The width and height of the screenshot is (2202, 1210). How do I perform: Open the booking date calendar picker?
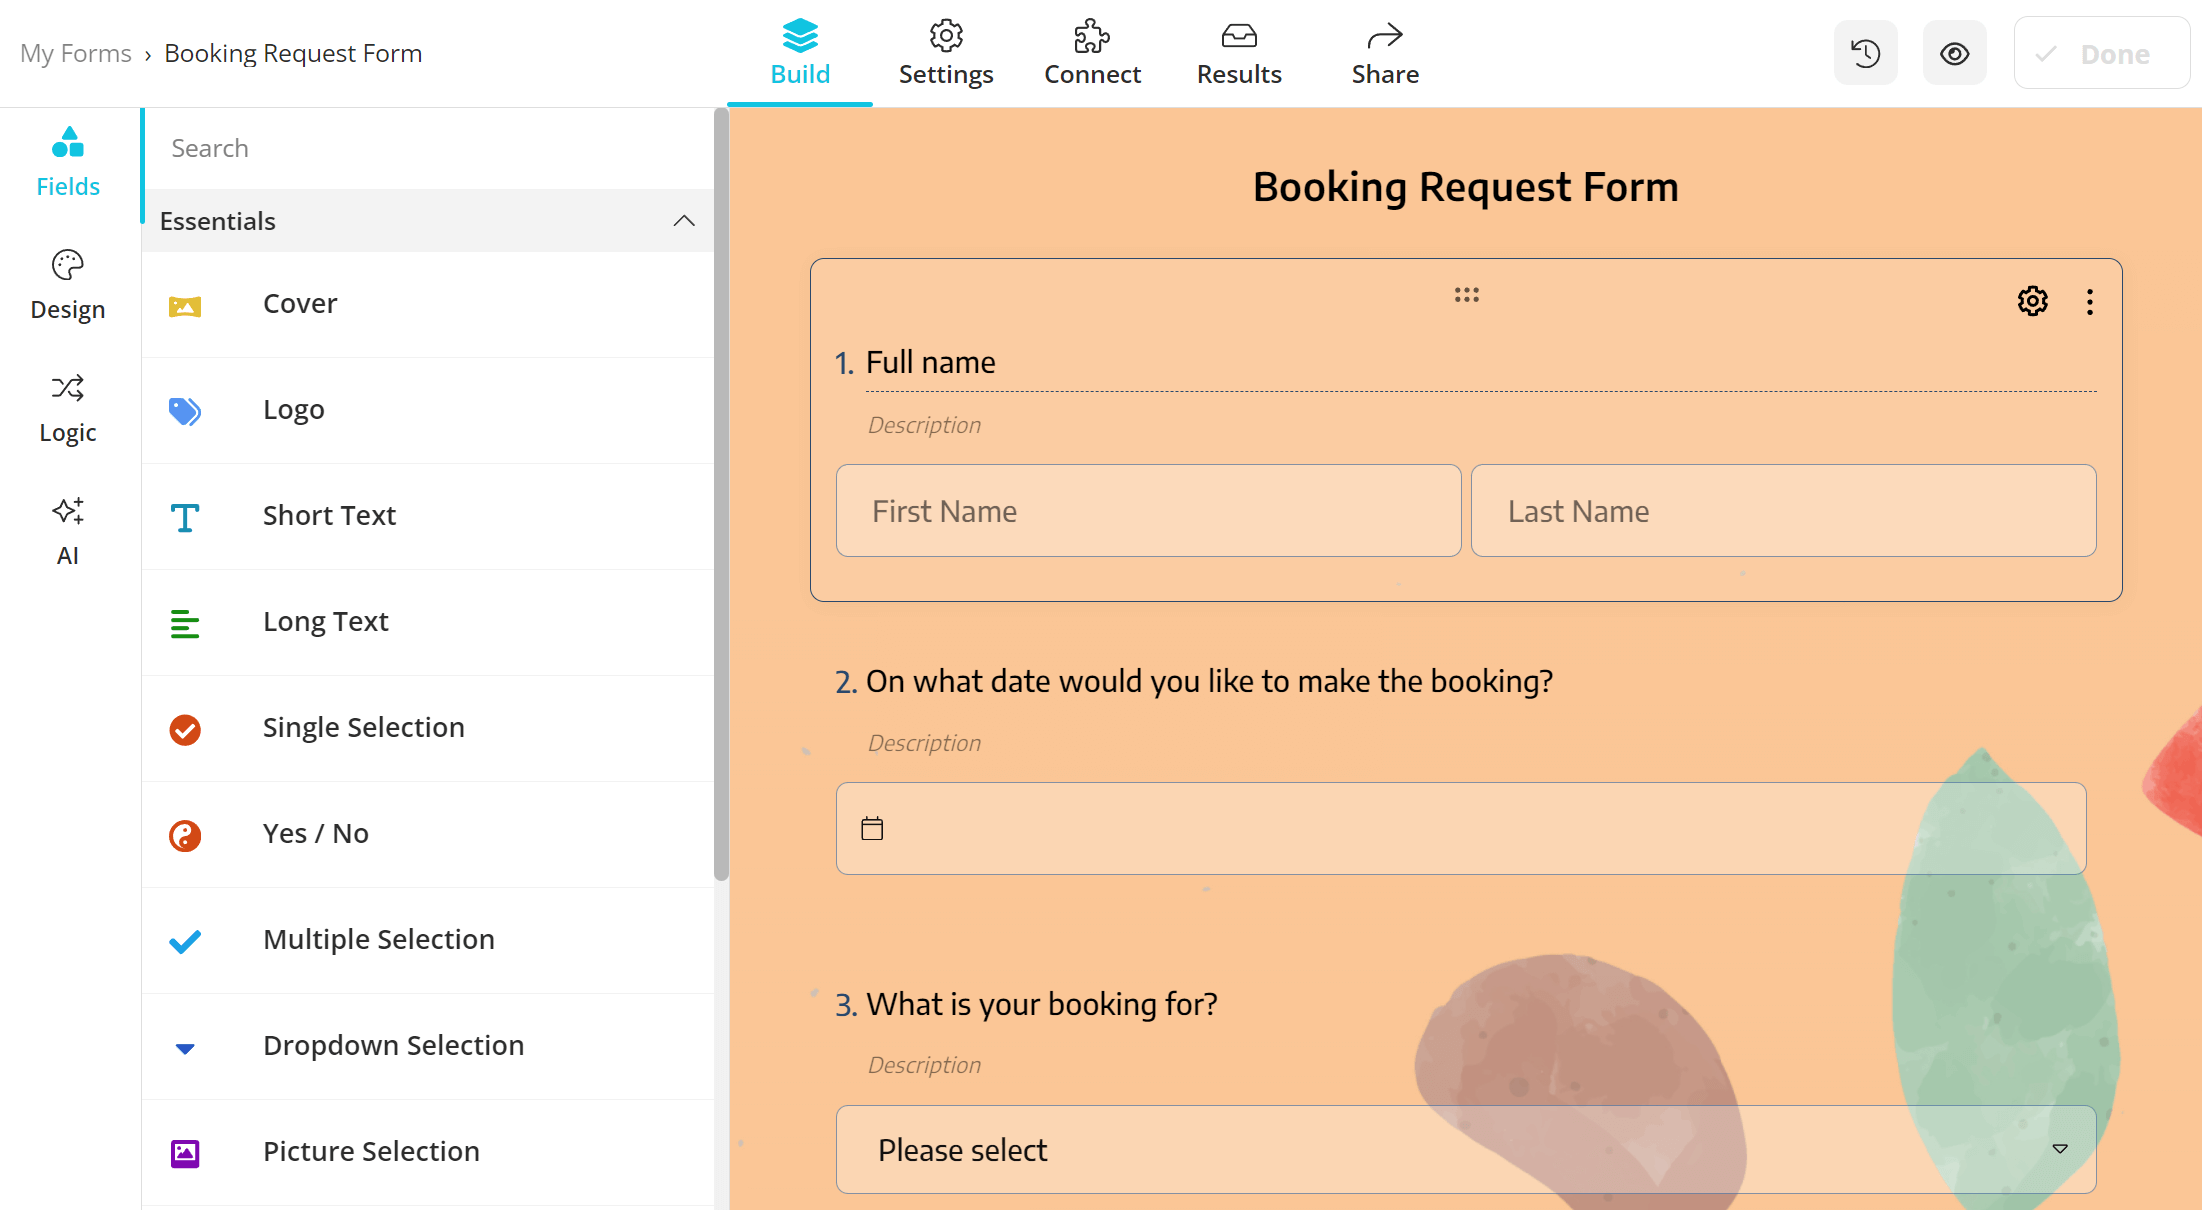(x=873, y=827)
